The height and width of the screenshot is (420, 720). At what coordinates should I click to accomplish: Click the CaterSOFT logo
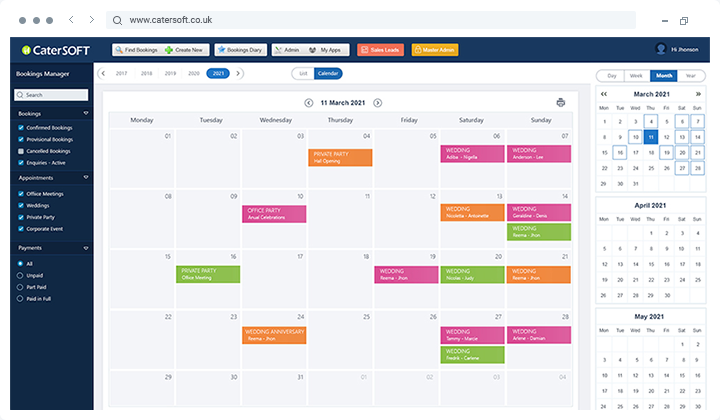[x=53, y=49]
